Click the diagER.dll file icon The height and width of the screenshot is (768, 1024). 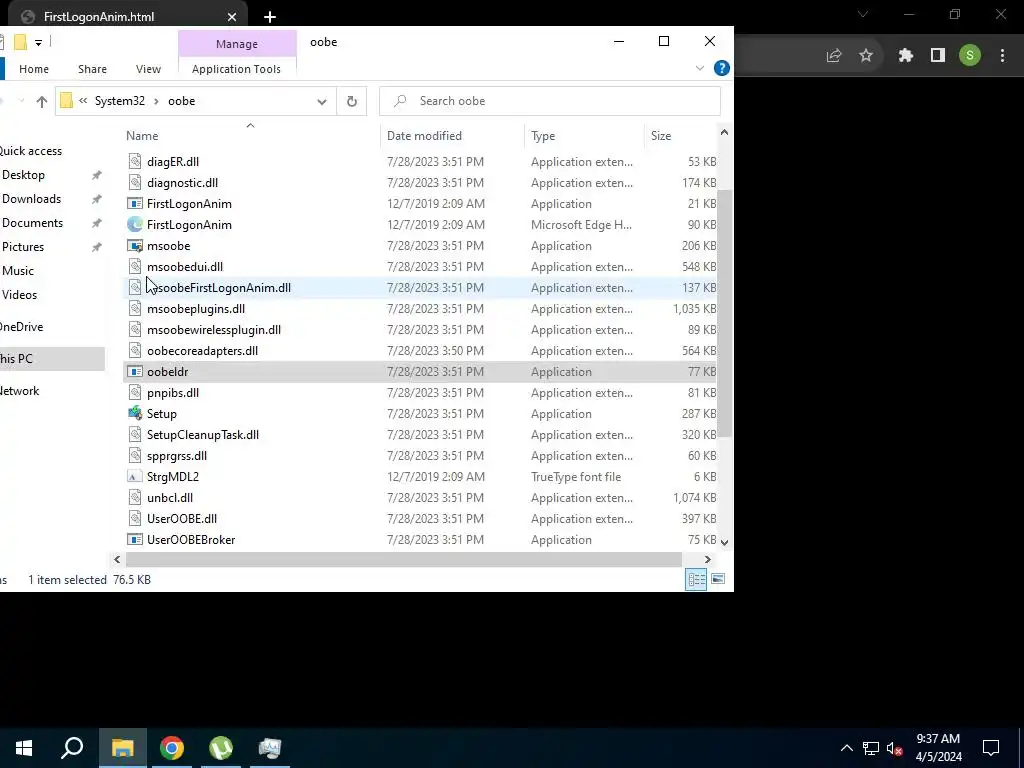[135, 161]
